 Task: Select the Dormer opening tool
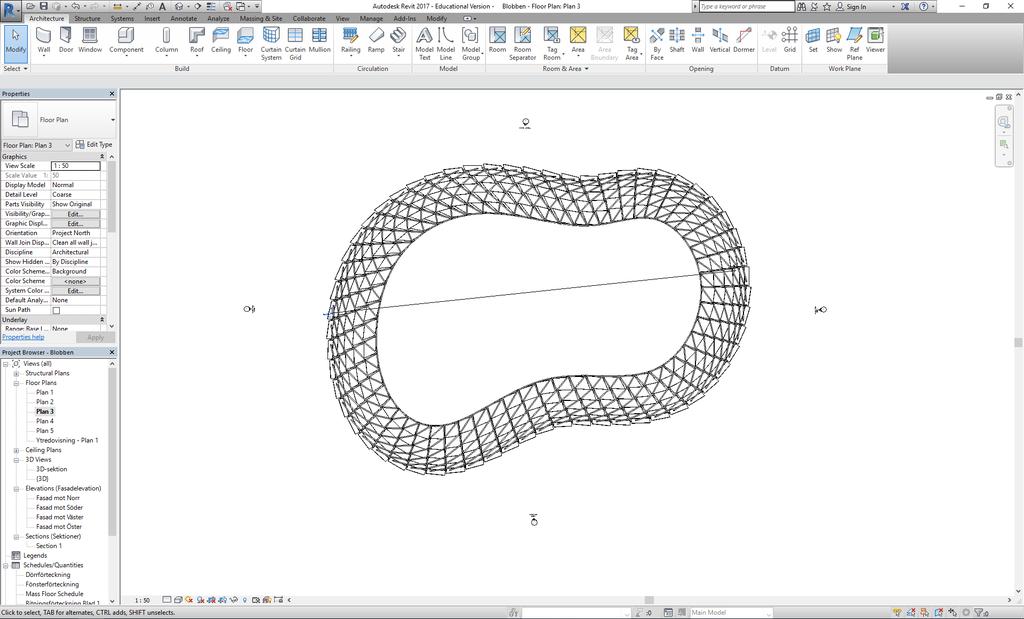[744, 40]
